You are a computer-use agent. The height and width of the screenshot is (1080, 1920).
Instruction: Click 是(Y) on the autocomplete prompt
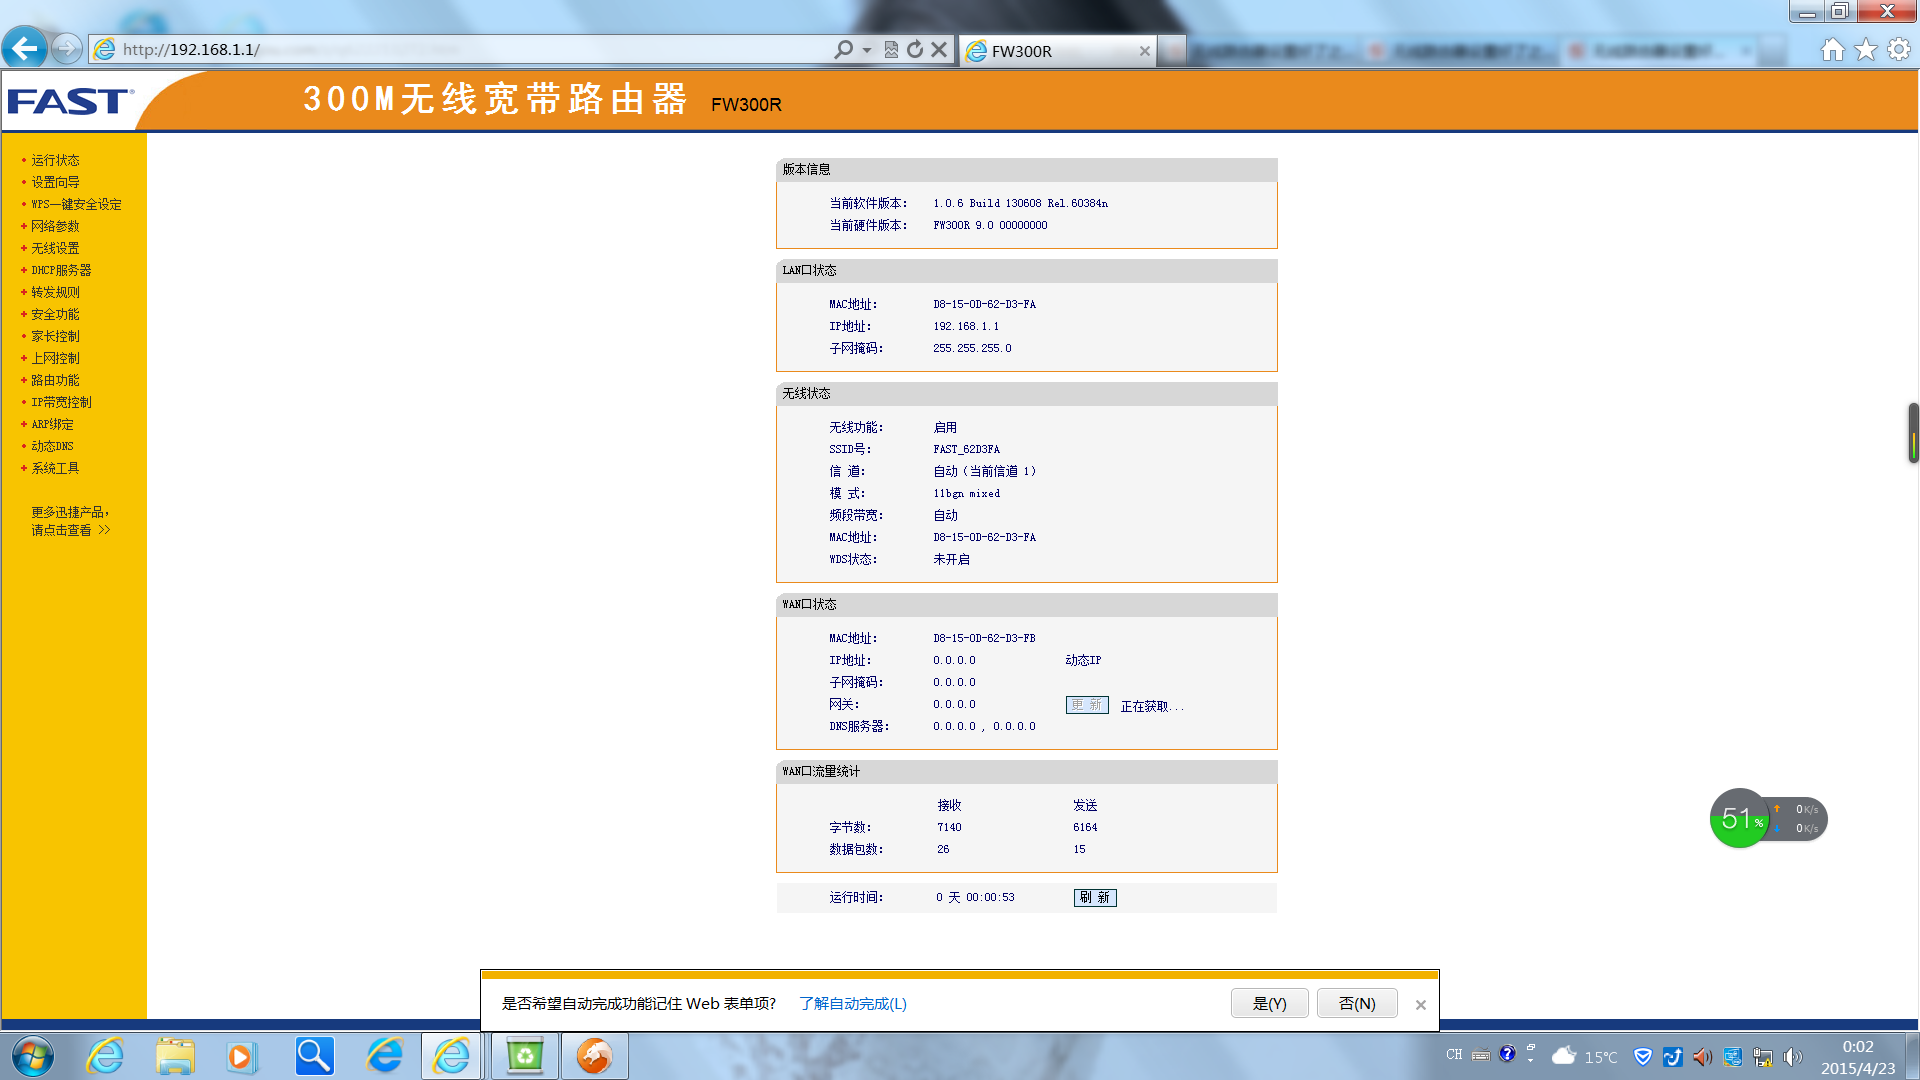point(1269,1003)
